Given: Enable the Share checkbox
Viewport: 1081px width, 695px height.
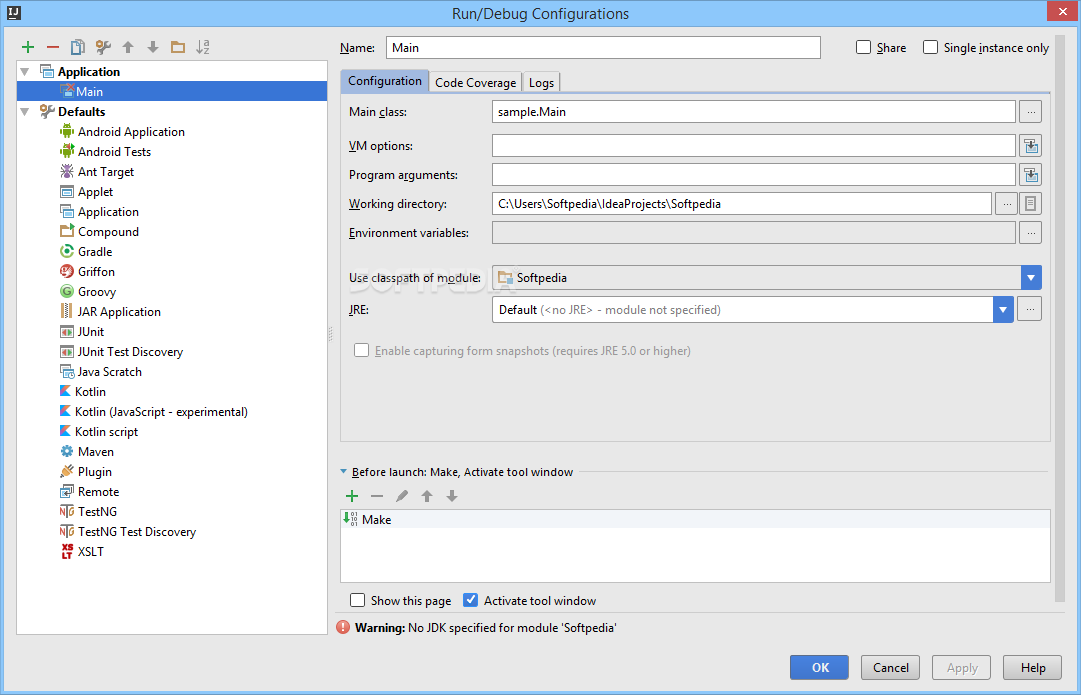Looking at the screenshot, I should pyautogui.click(x=863, y=47).
